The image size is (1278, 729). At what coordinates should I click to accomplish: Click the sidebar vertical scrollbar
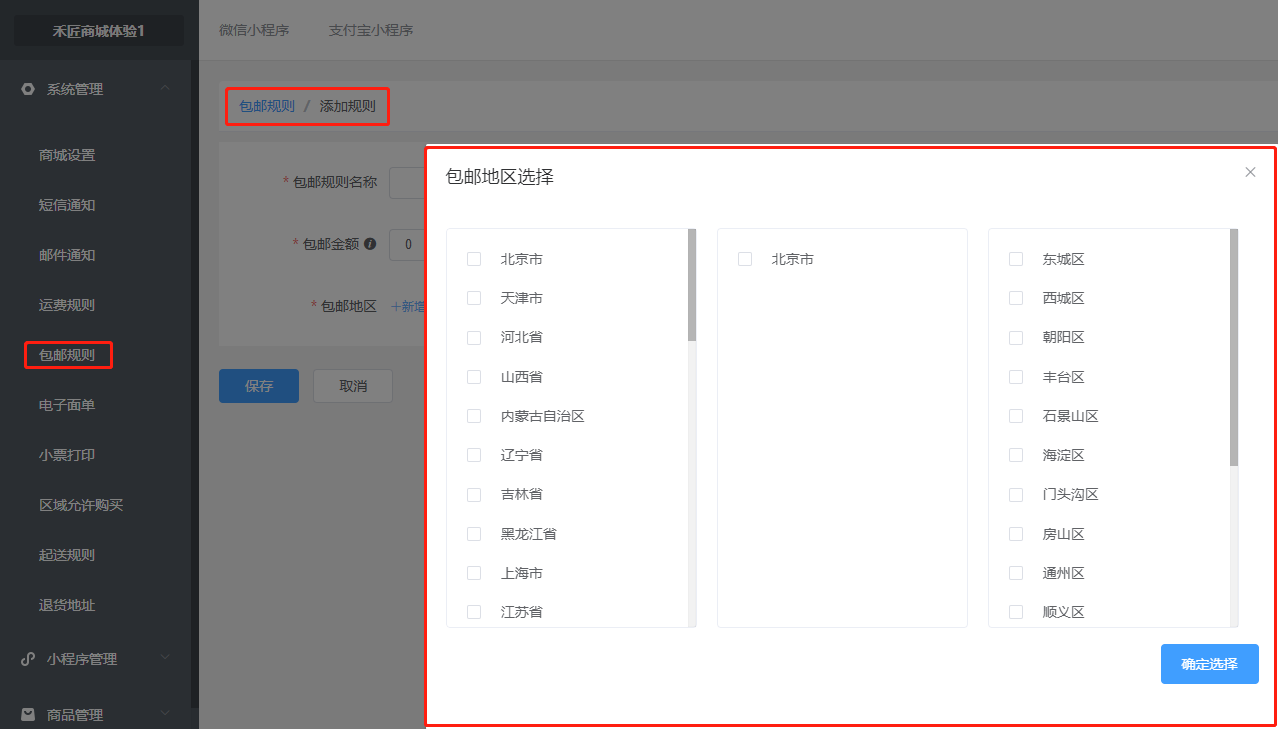point(195,384)
